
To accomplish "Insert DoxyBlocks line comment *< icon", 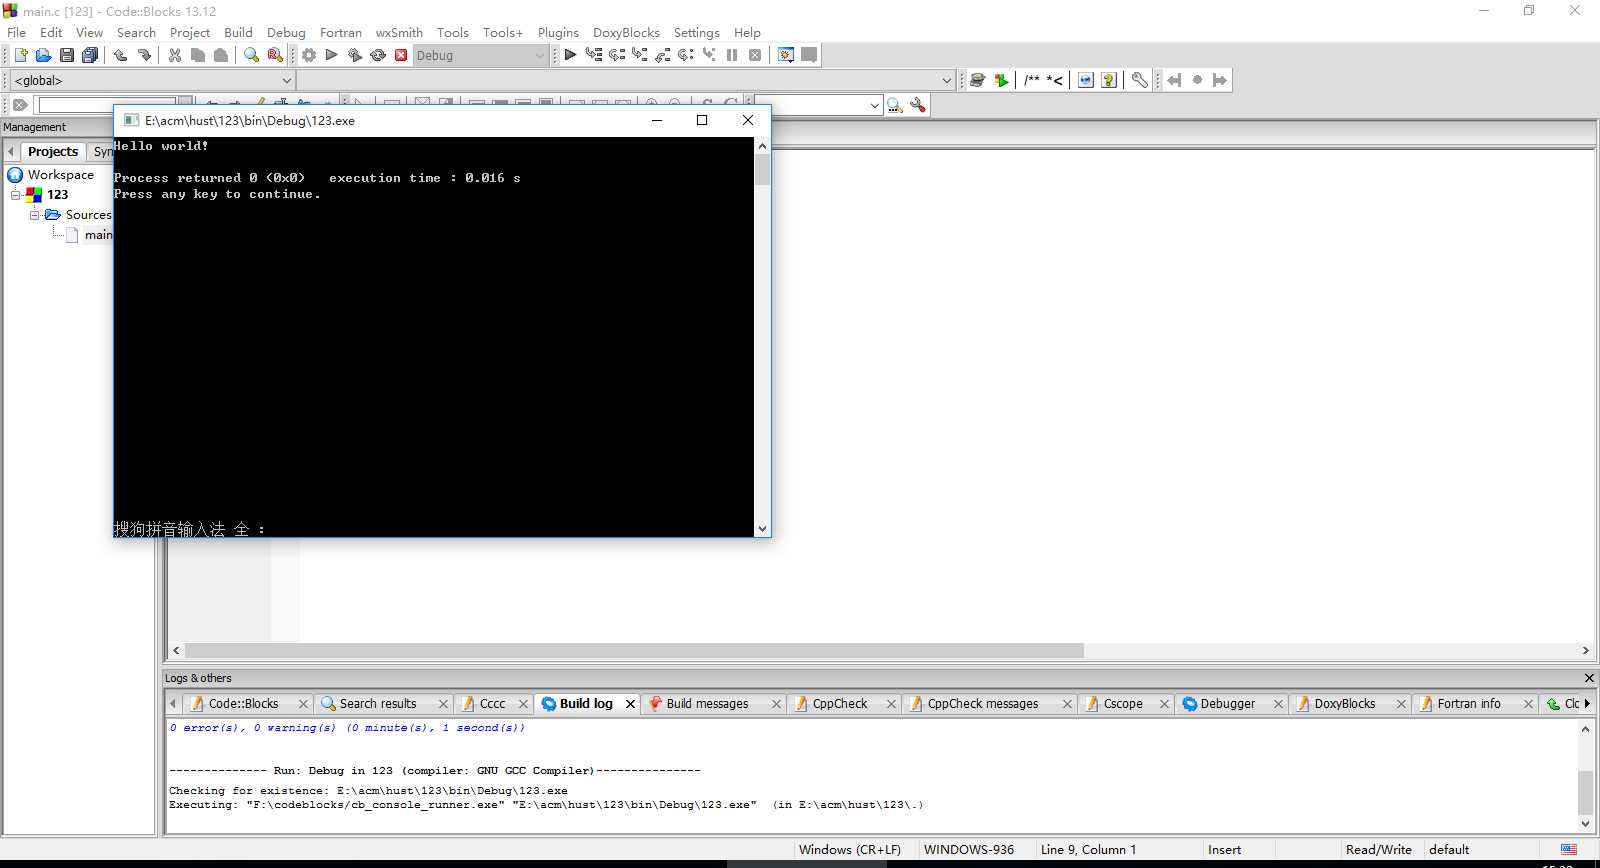I will click(1055, 80).
